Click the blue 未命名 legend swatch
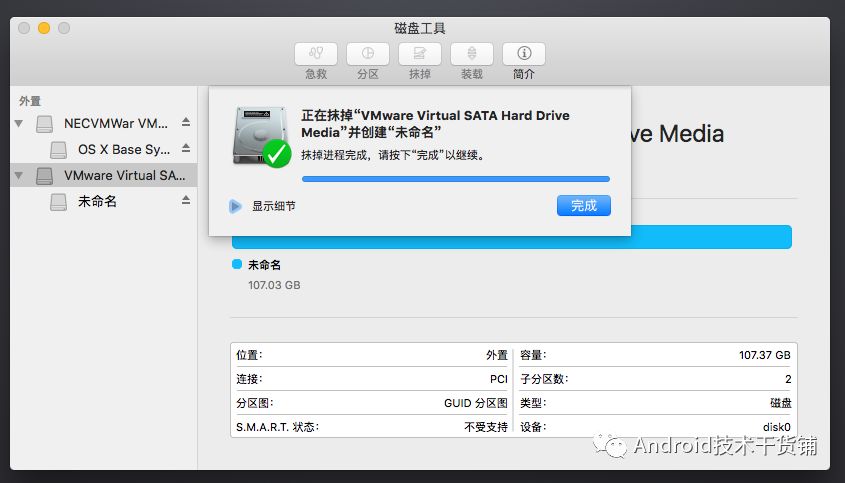 [237, 264]
